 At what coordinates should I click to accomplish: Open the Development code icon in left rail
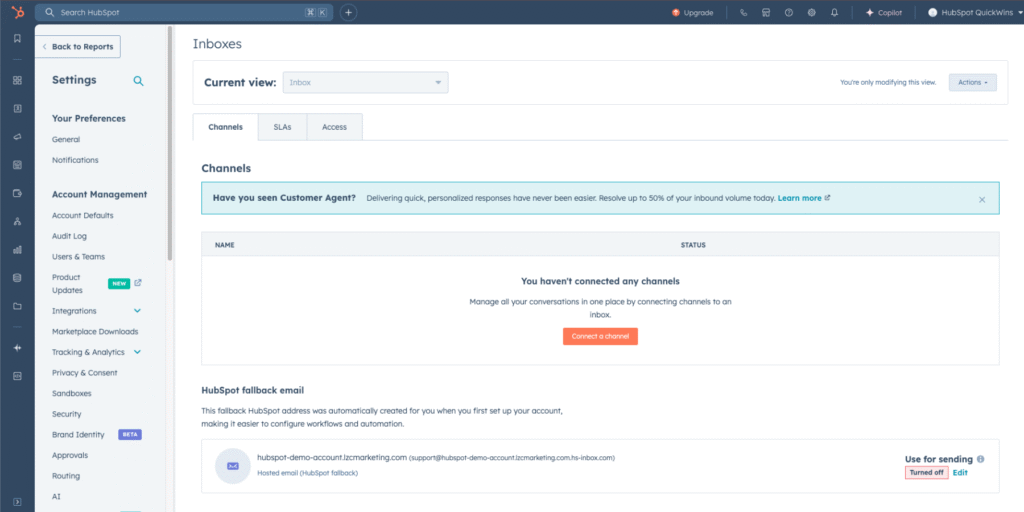(18, 376)
